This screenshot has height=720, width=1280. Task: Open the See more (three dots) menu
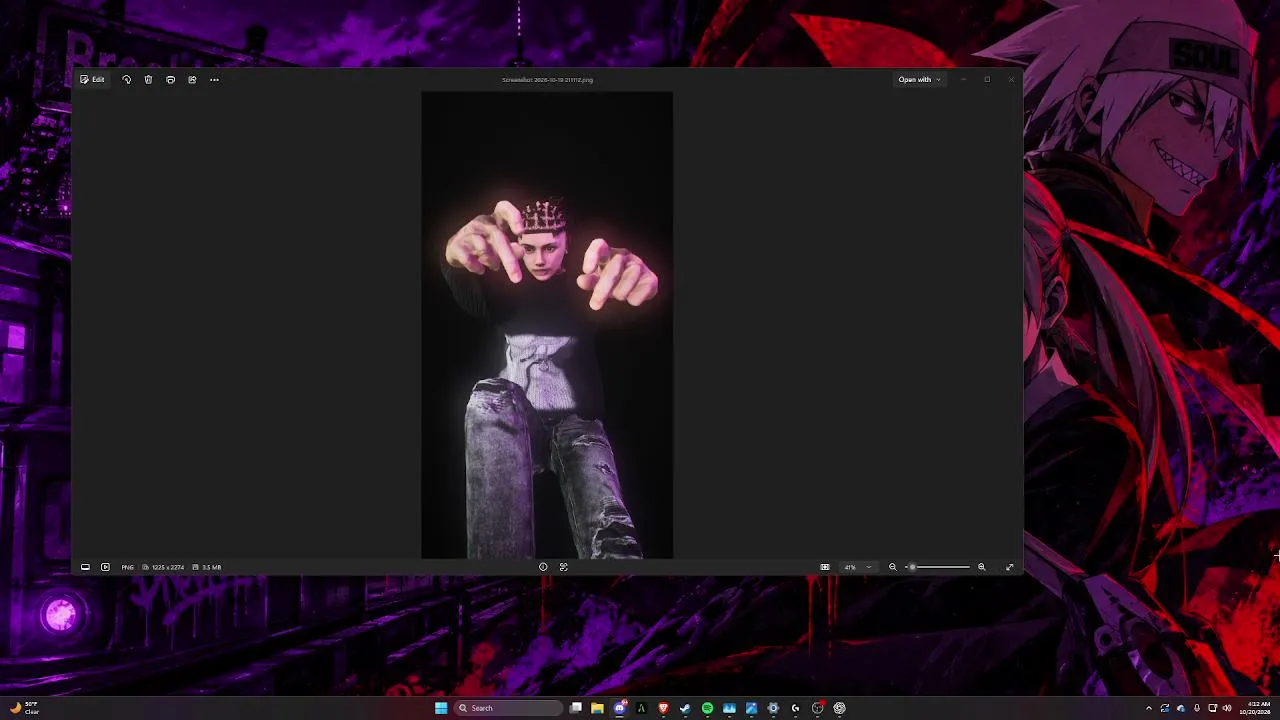pos(214,79)
